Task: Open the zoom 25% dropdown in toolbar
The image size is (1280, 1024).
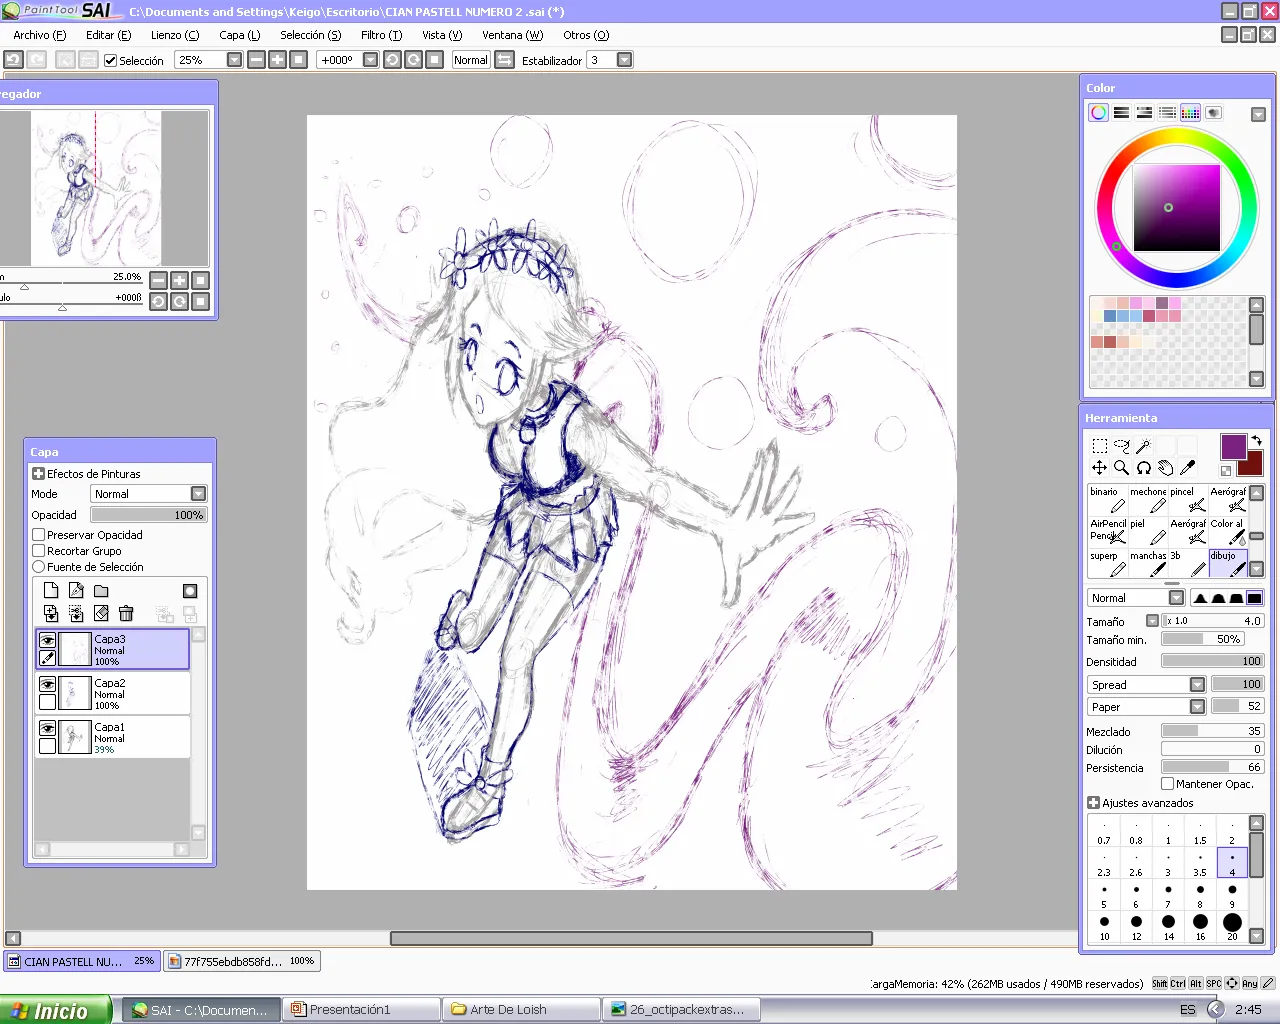Action: tap(234, 60)
